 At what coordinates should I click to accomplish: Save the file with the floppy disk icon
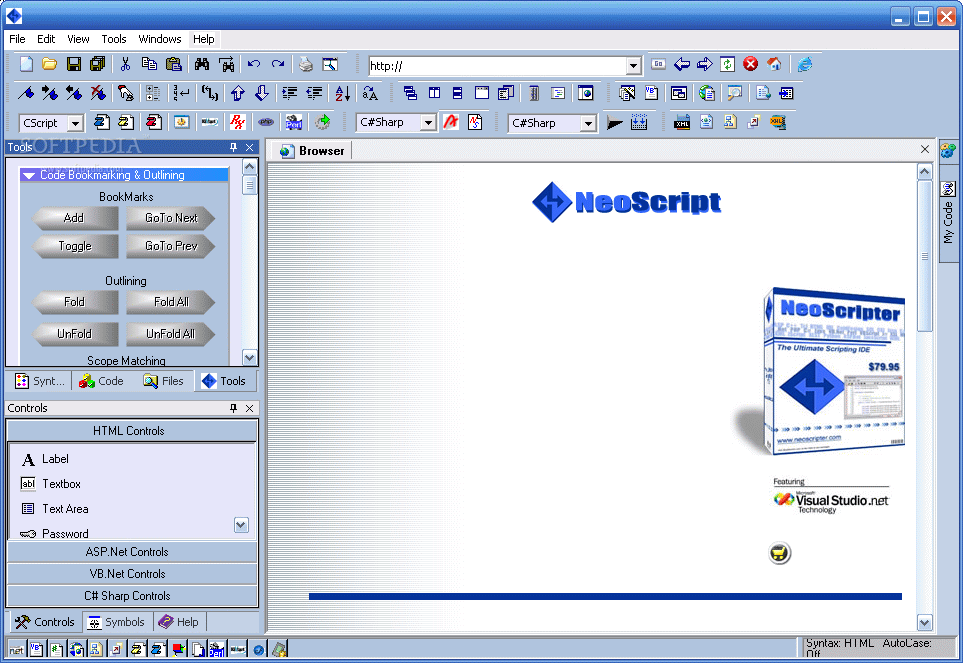(x=74, y=64)
